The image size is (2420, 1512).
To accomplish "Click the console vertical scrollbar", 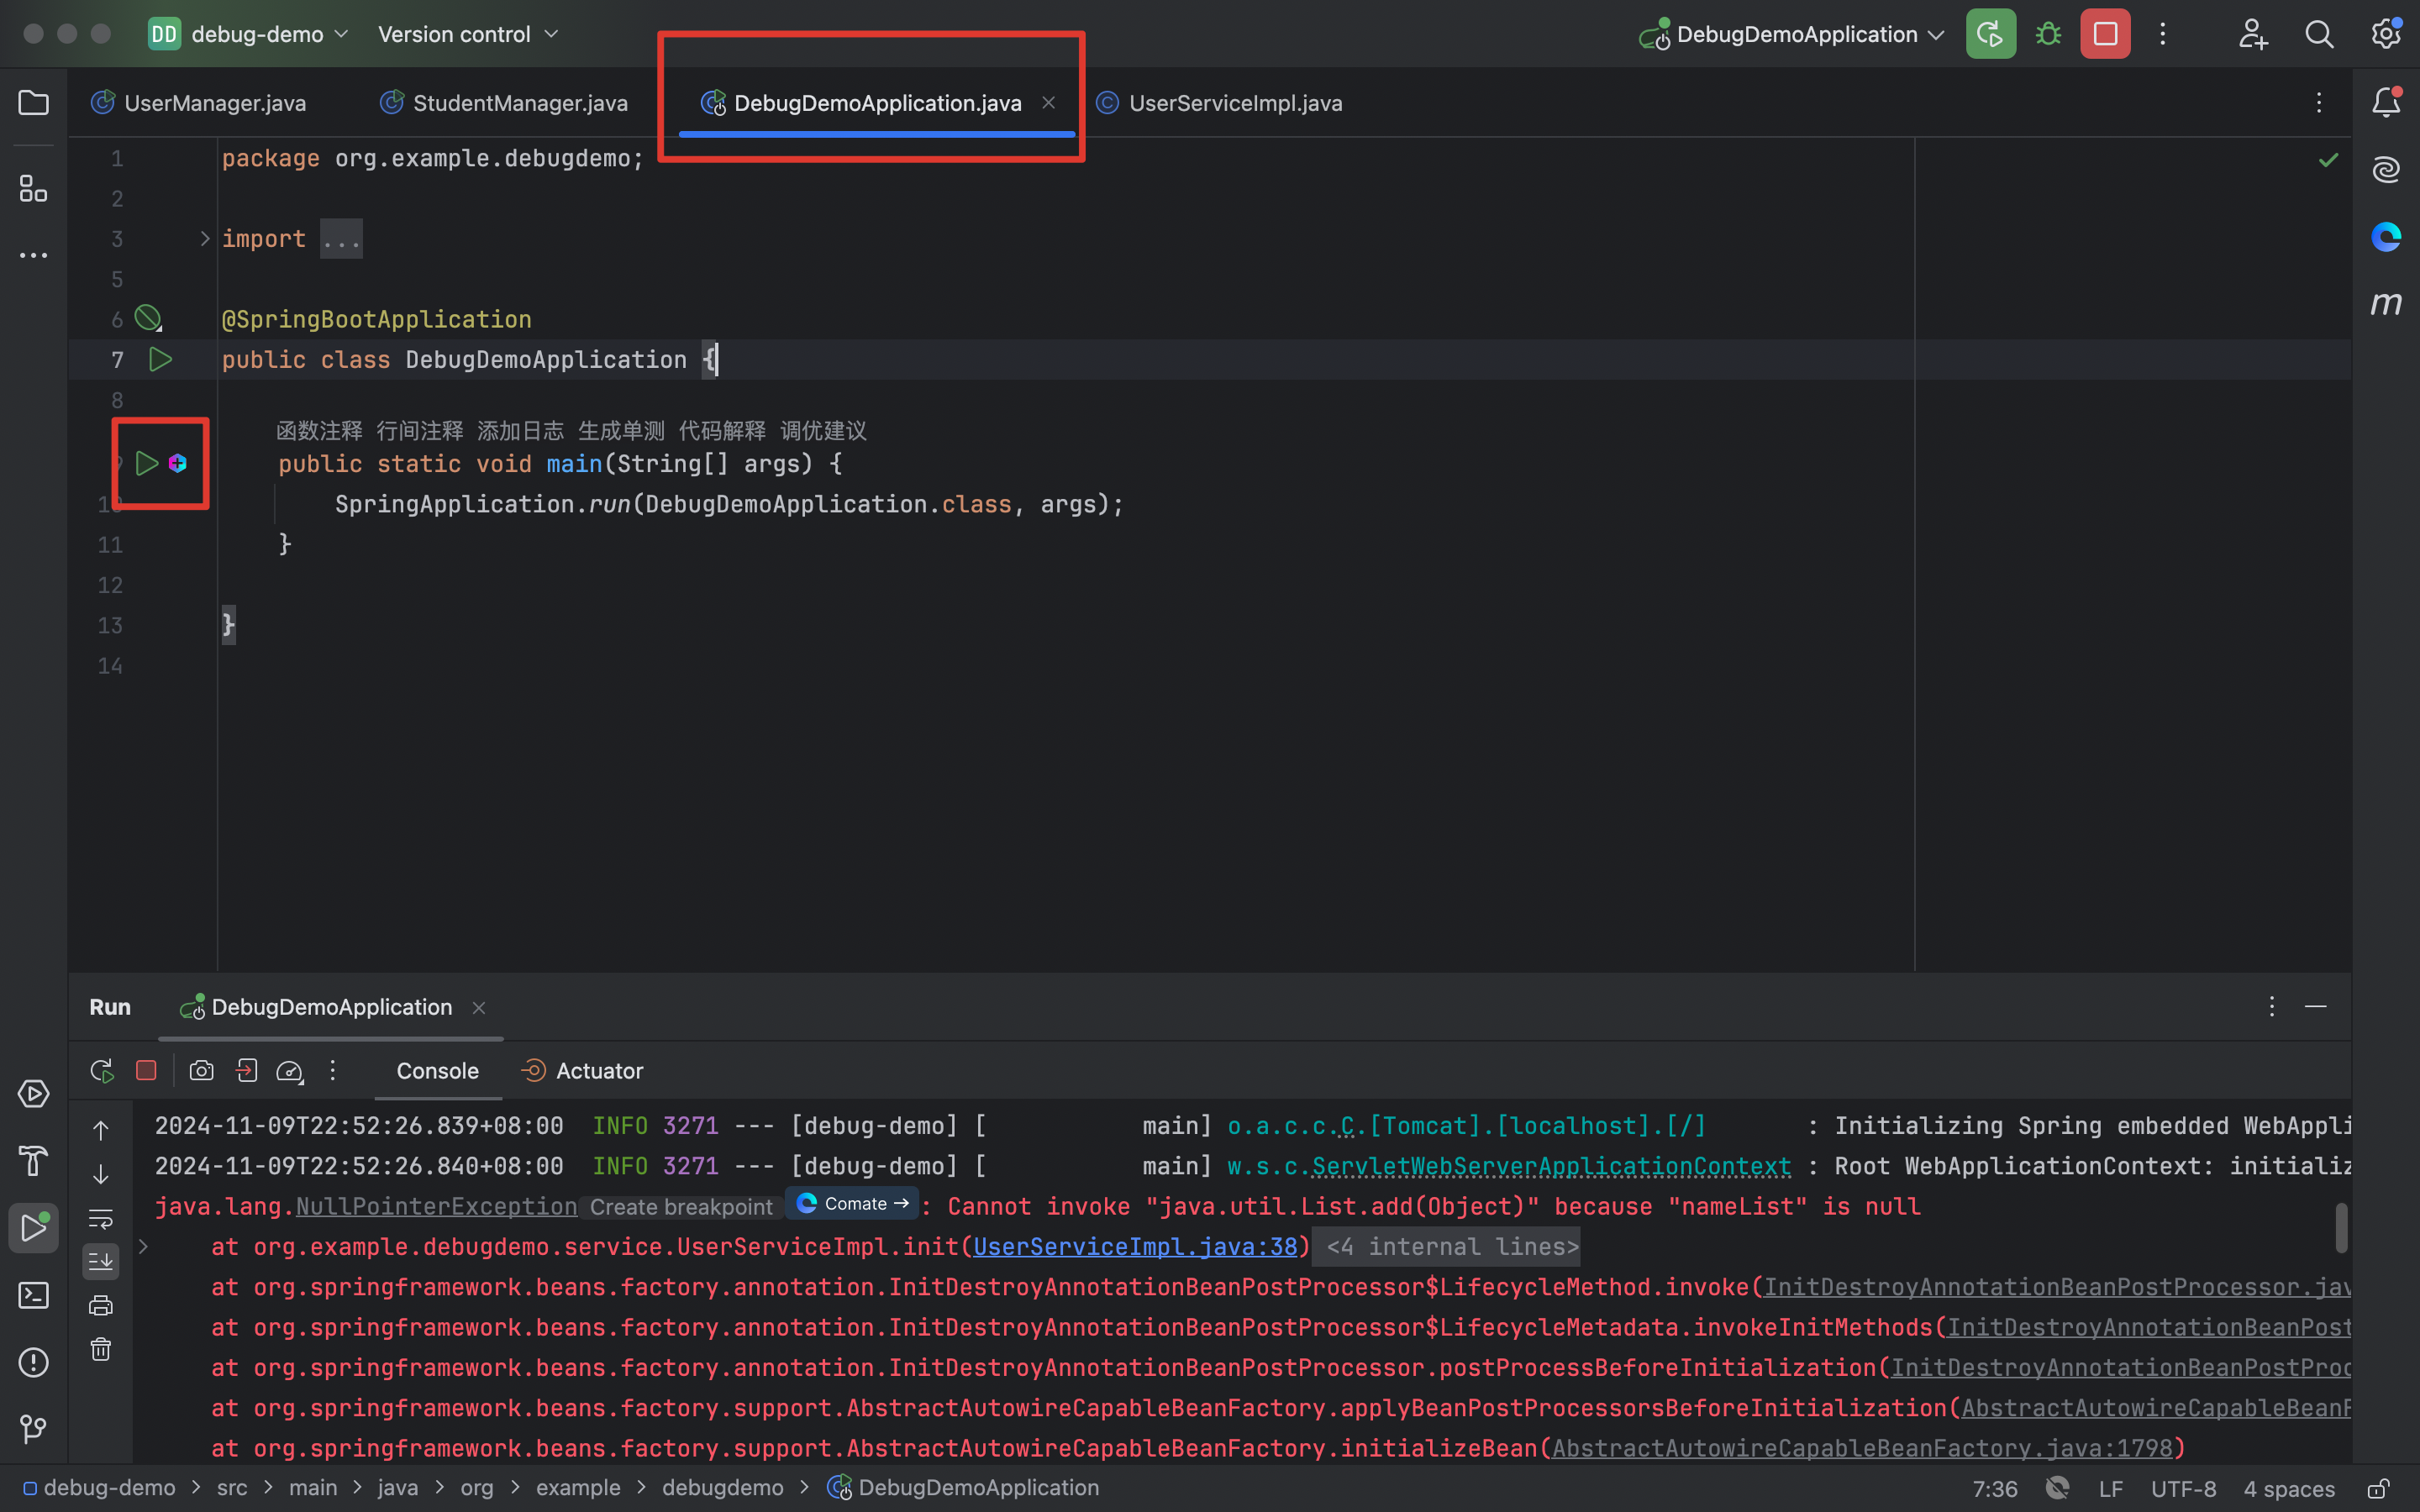I will click(x=2341, y=1228).
